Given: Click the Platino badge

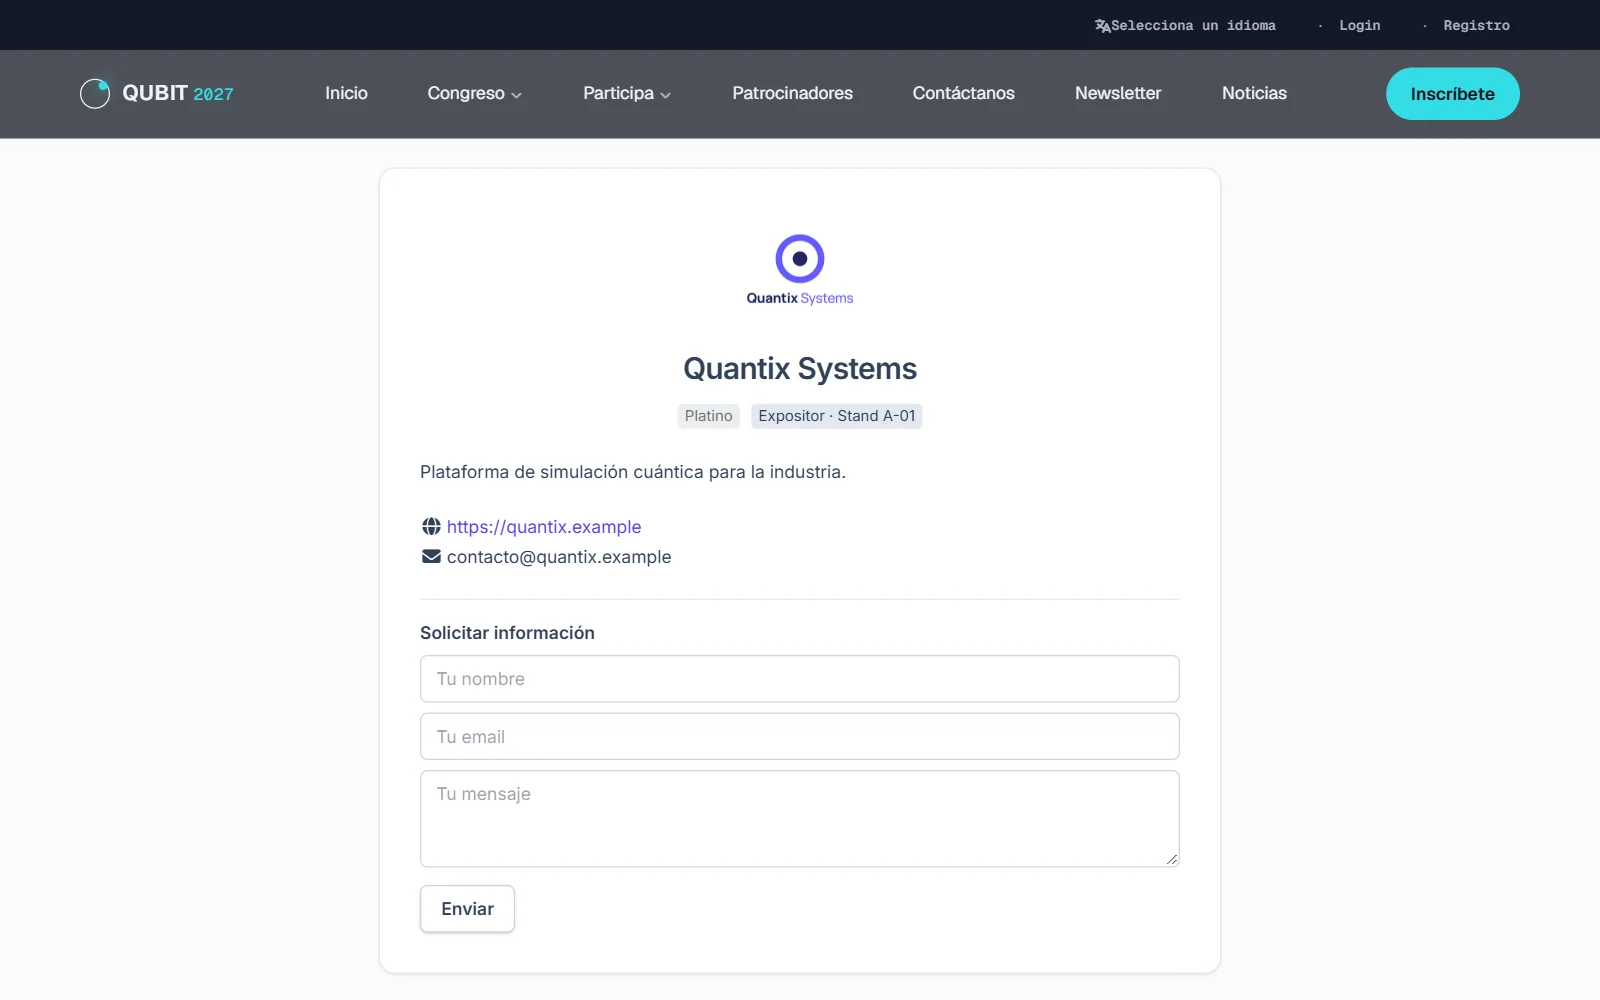Looking at the screenshot, I should [709, 416].
